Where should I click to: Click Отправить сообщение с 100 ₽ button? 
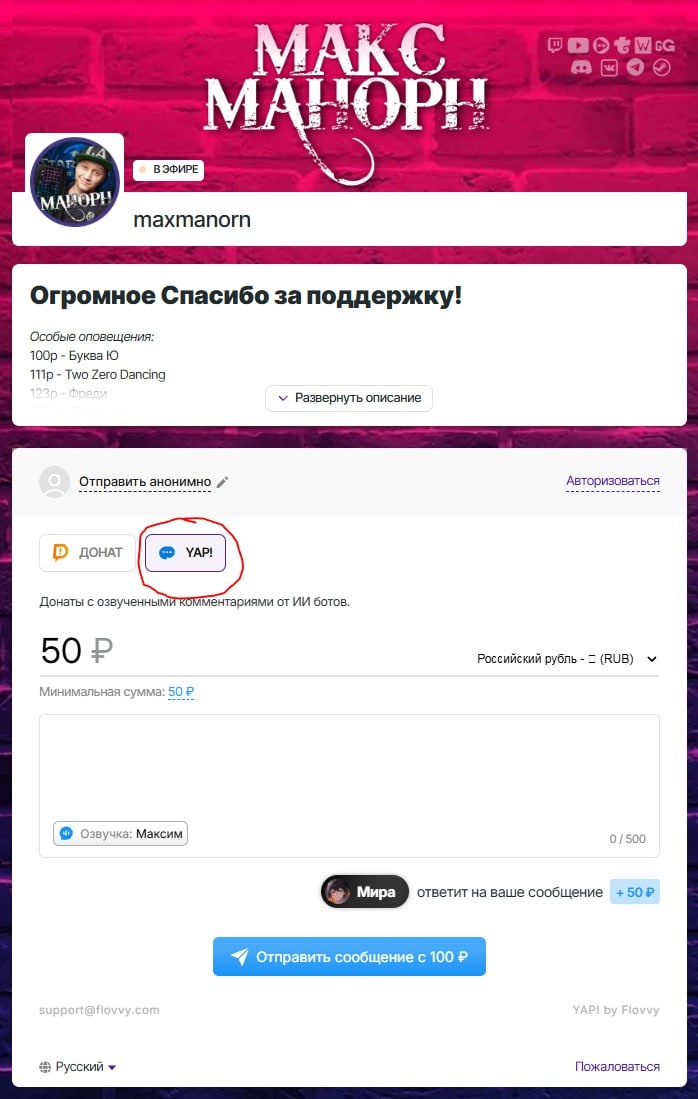point(349,957)
